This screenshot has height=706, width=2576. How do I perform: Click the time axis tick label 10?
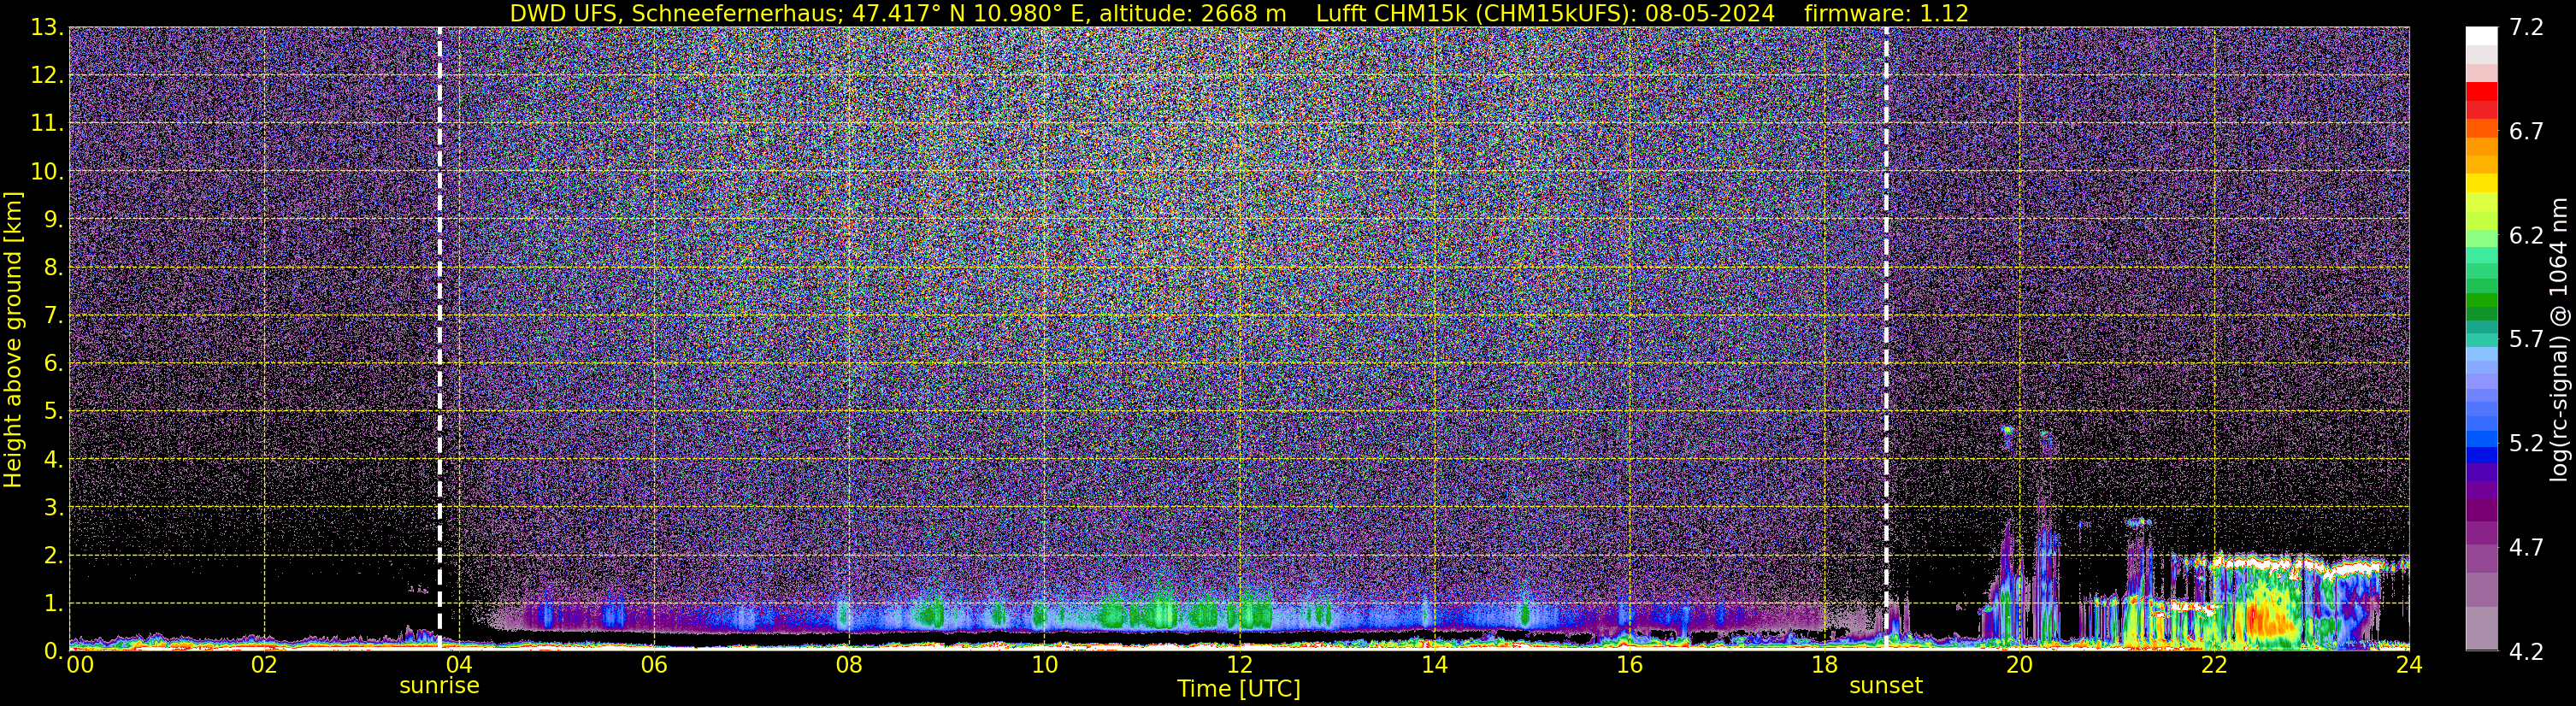point(1044,665)
